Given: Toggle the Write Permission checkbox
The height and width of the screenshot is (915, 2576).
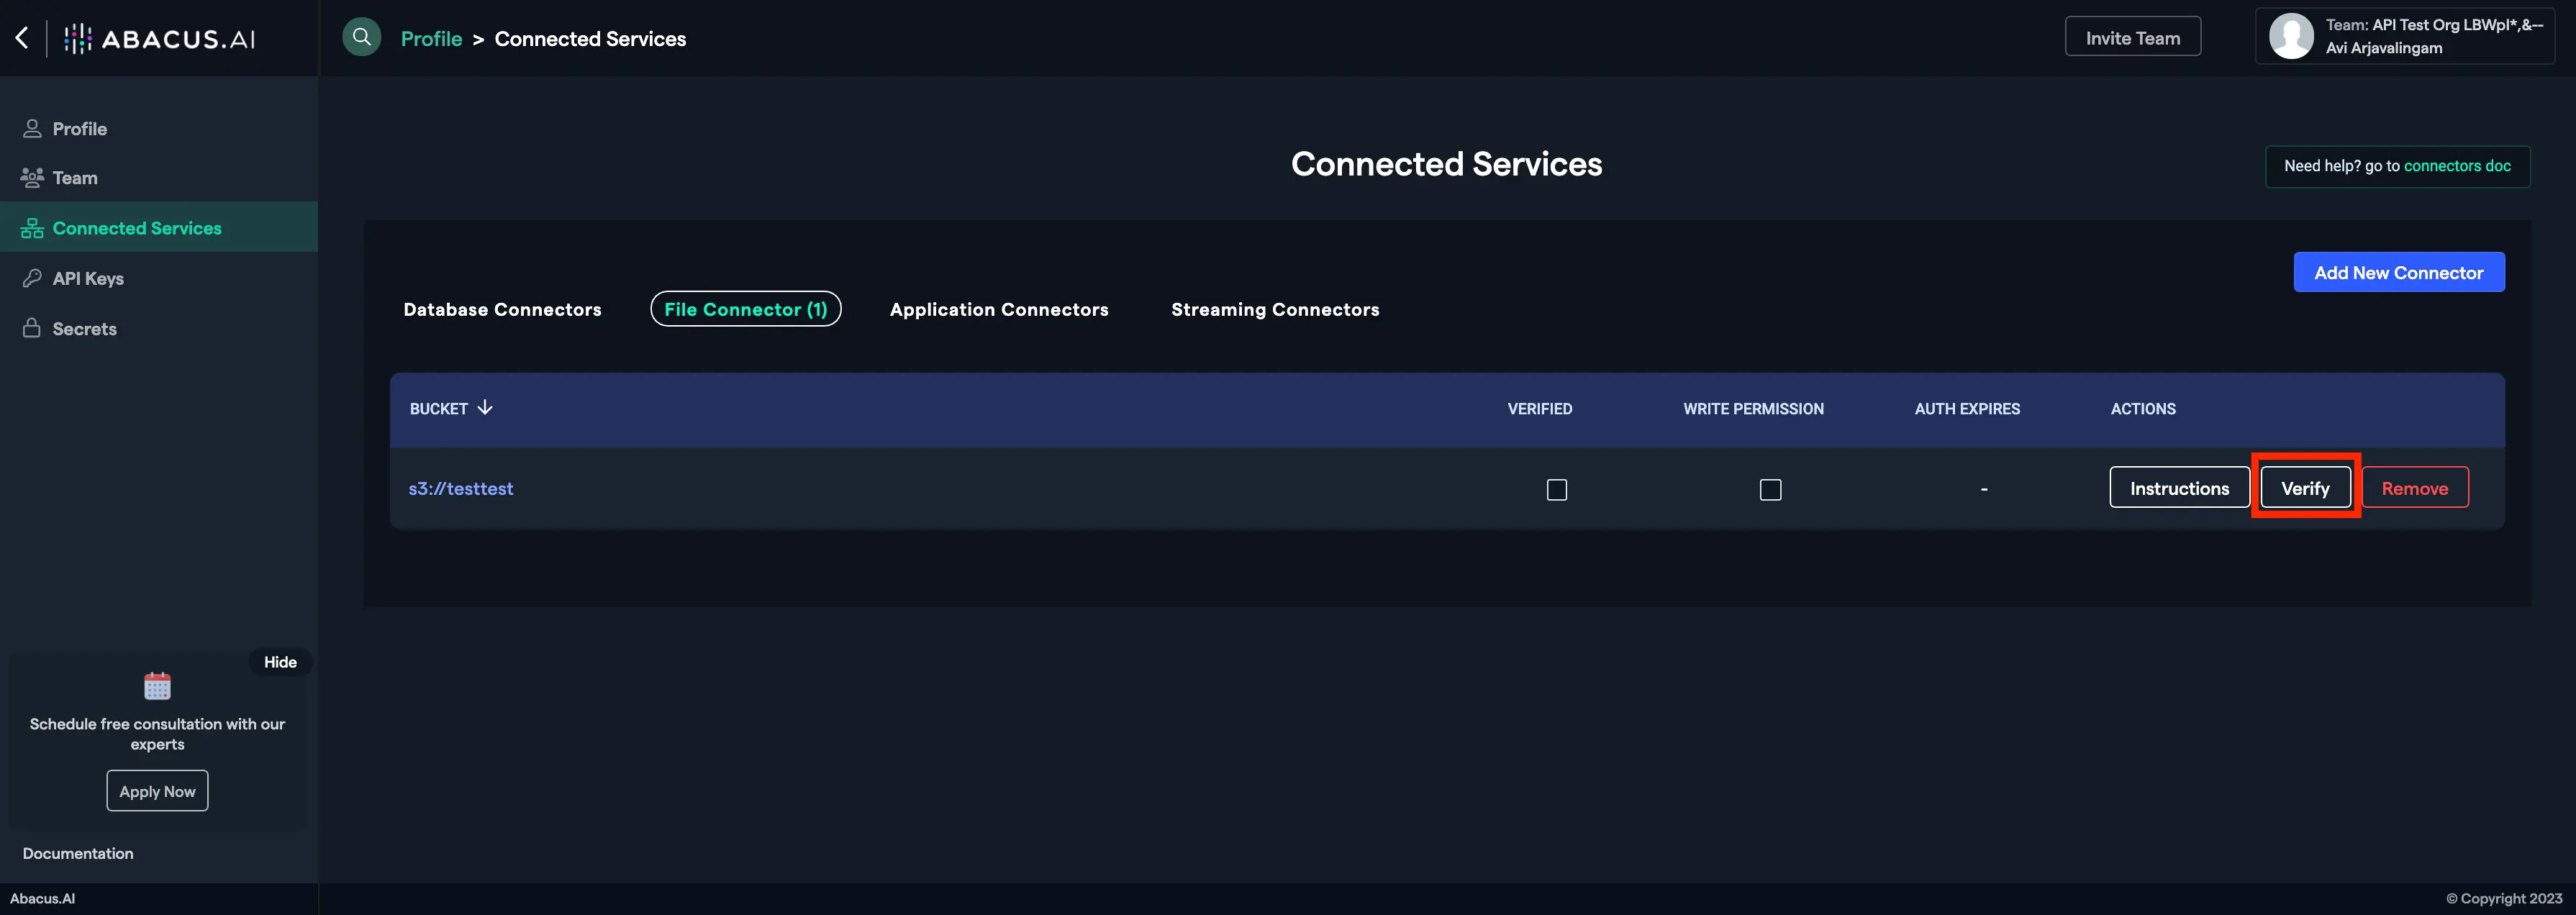Looking at the screenshot, I should click(x=1769, y=489).
